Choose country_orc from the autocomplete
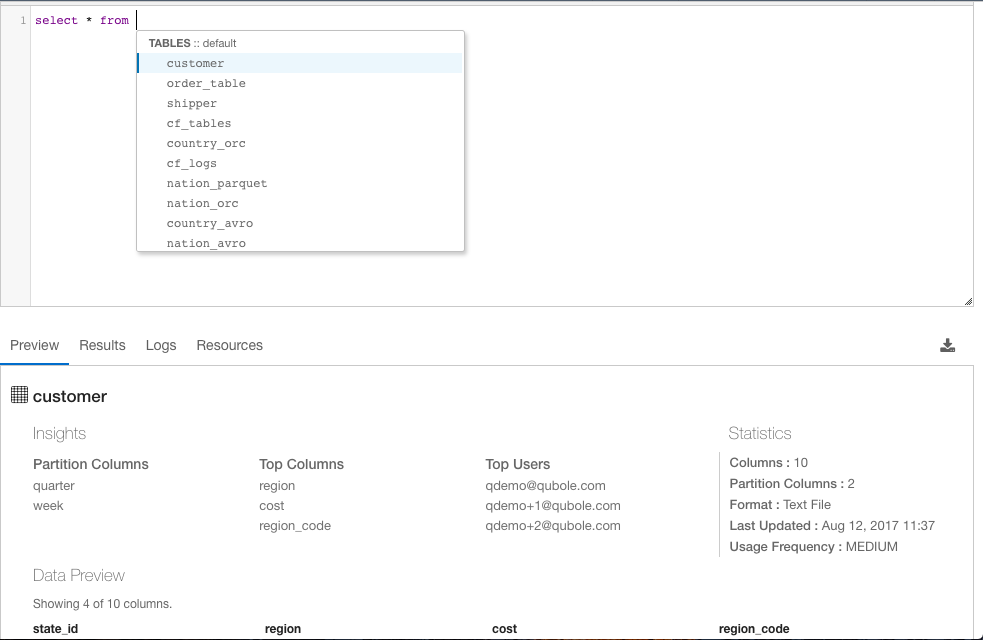The width and height of the screenshot is (983, 640). (300, 144)
